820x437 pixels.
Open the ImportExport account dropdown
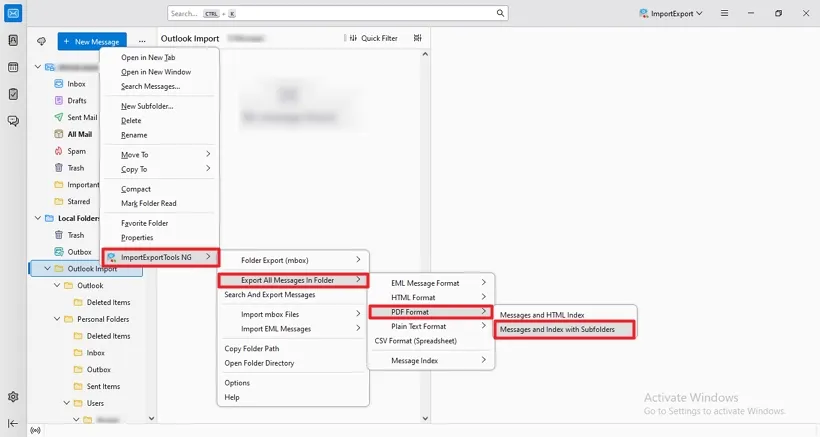tap(671, 13)
